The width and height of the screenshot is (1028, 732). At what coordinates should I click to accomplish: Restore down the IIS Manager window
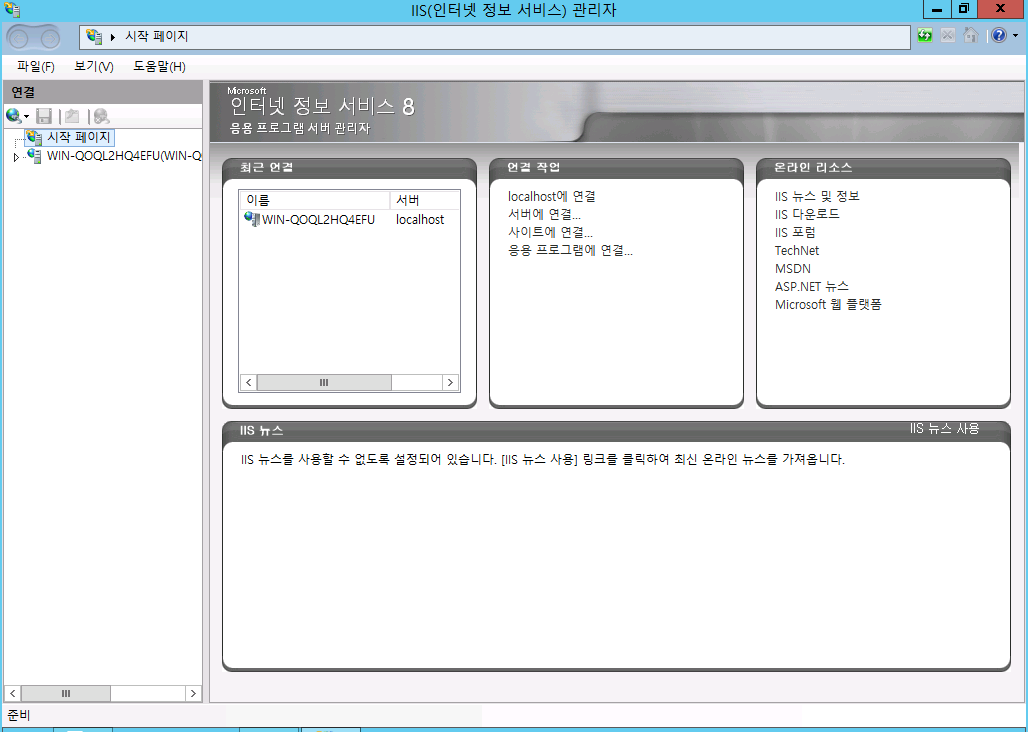coord(964,9)
